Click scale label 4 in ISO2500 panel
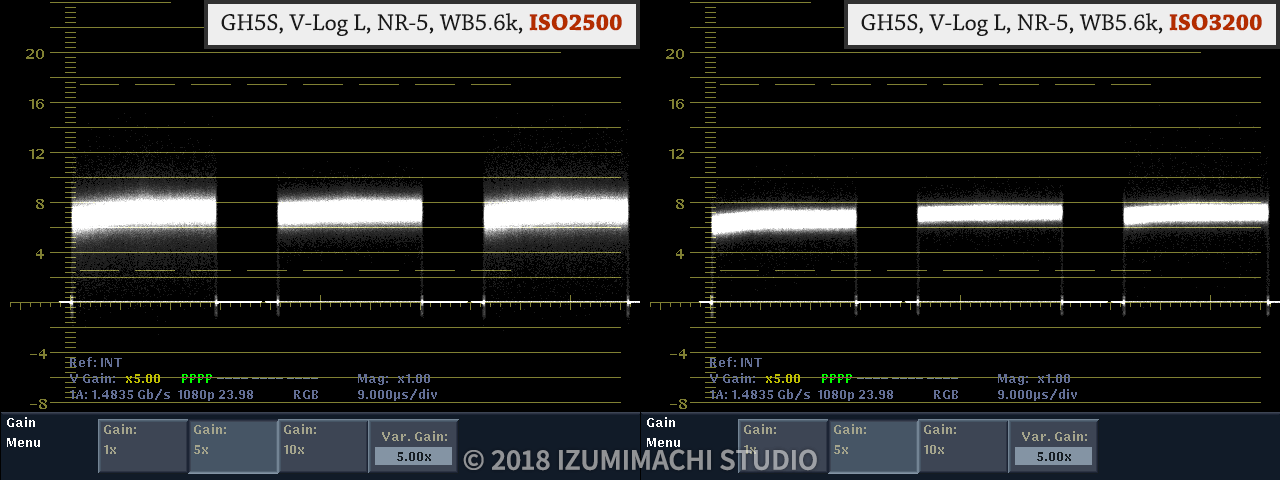Image resolution: width=1280 pixels, height=480 pixels. coord(40,253)
